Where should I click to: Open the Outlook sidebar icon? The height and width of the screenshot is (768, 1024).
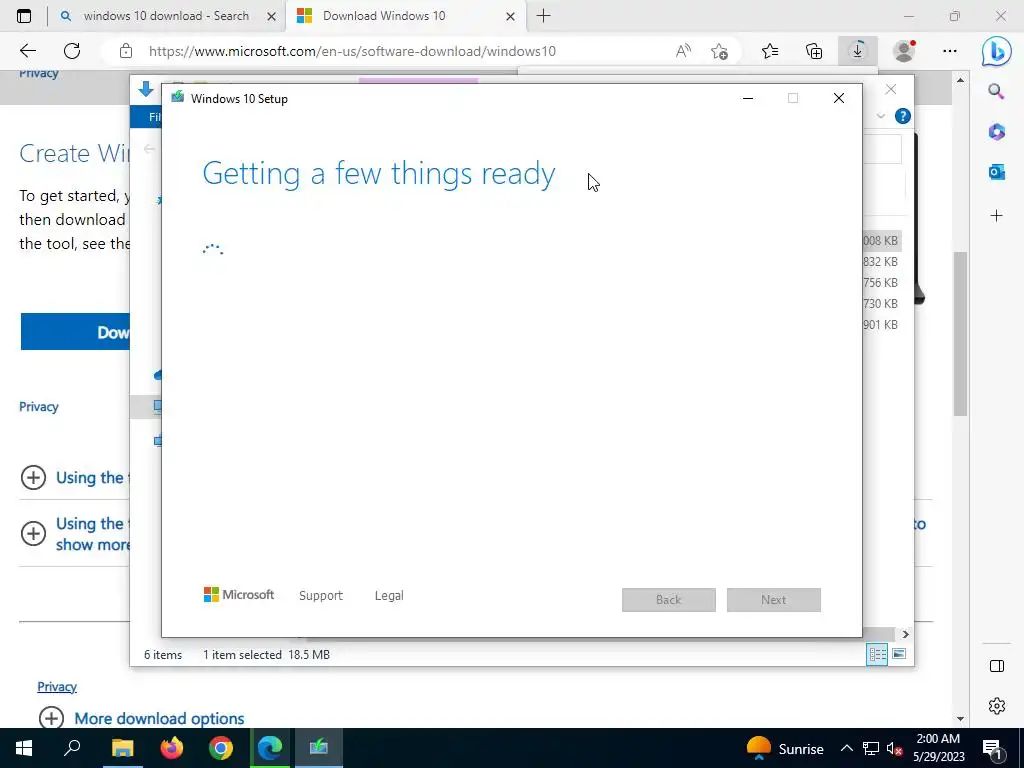click(996, 172)
